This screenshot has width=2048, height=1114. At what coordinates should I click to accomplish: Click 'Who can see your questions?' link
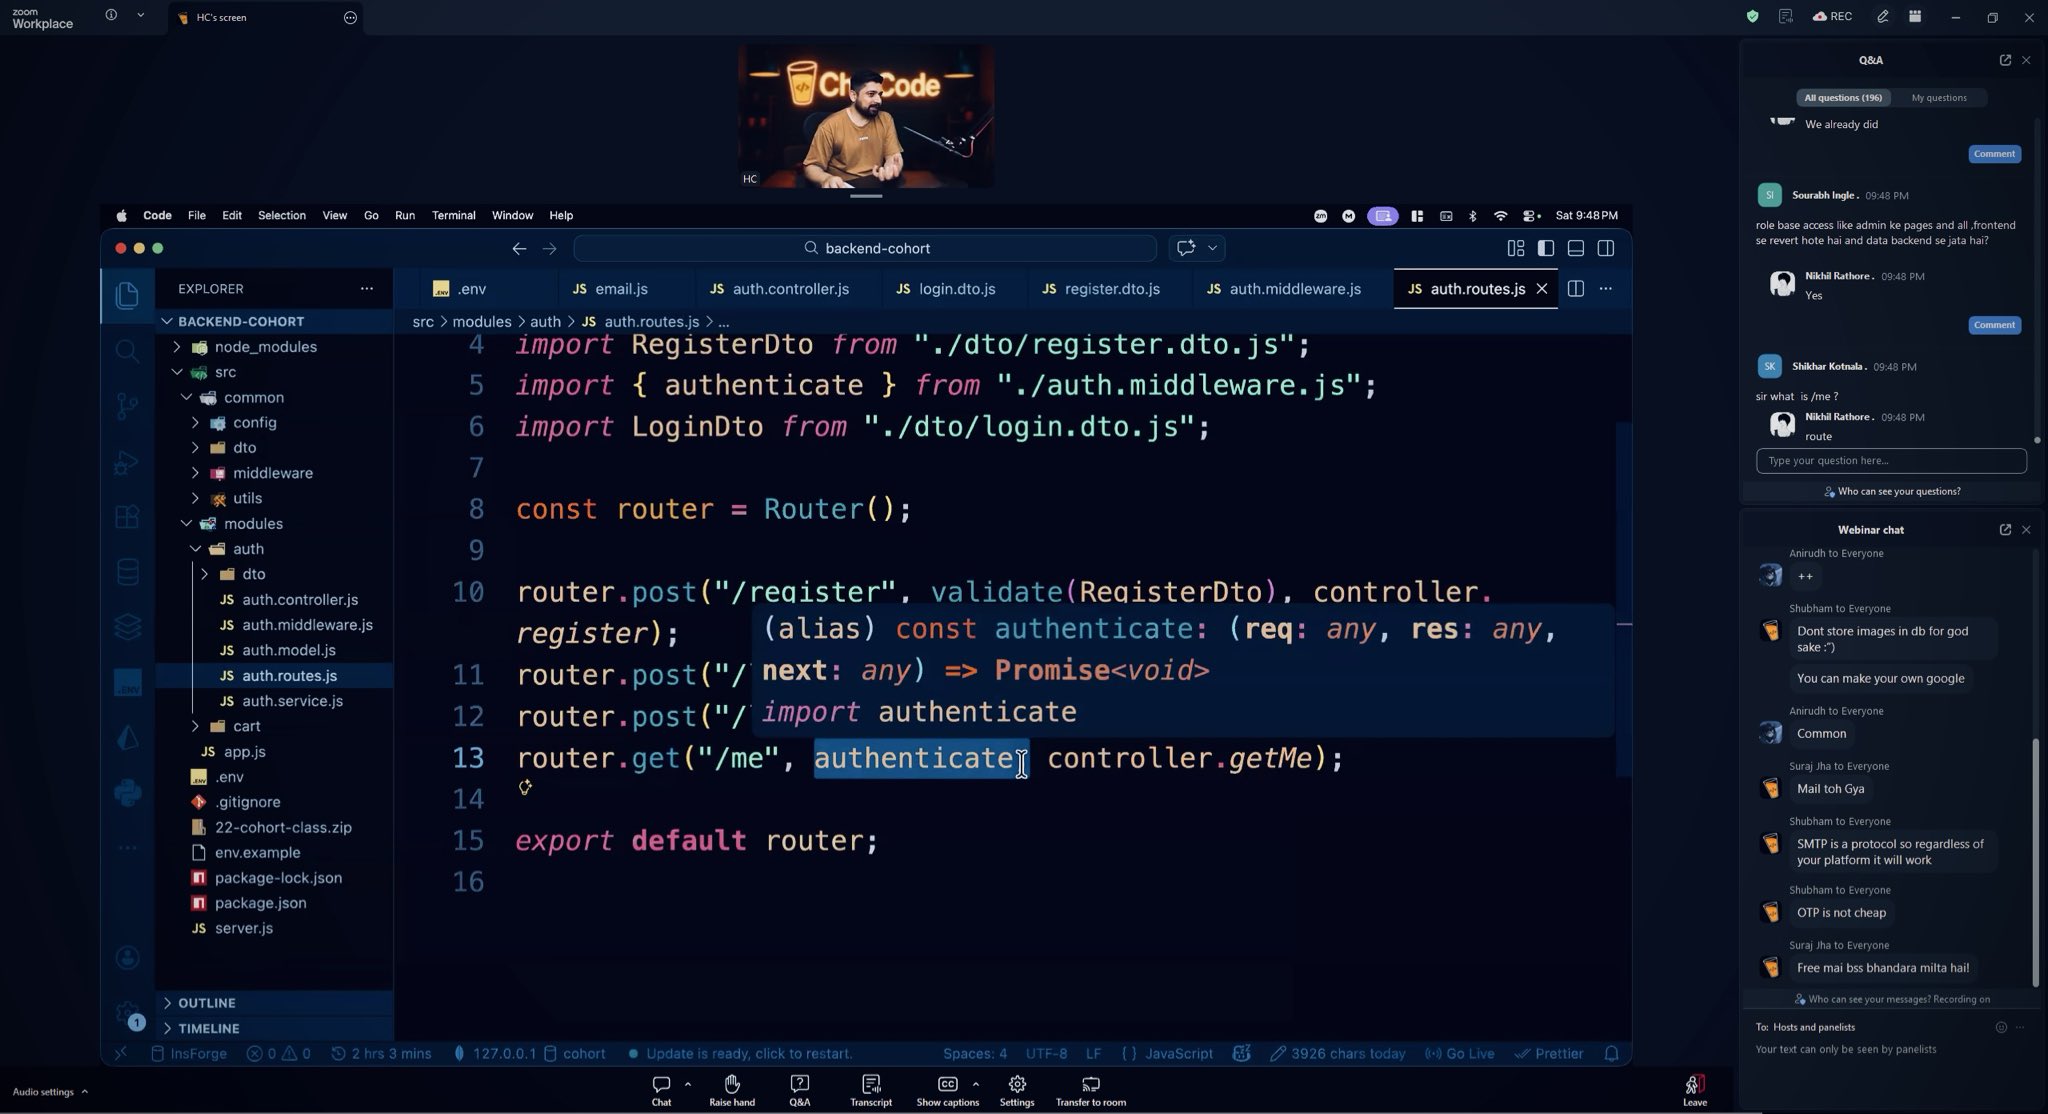click(1897, 491)
